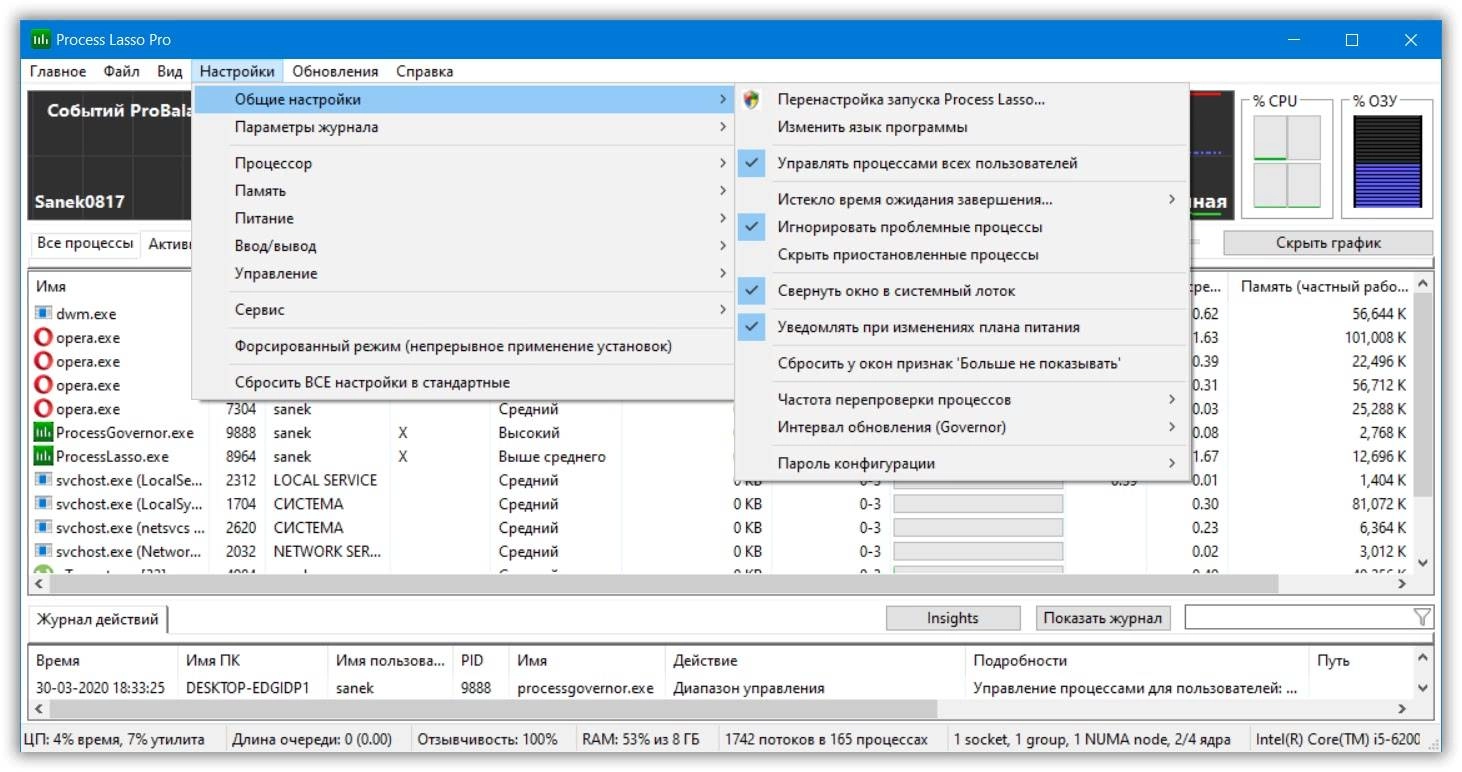The height and width of the screenshot is (772, 1462).
Task: Click NETWORK SER... user cell
Action: point(327,552)
